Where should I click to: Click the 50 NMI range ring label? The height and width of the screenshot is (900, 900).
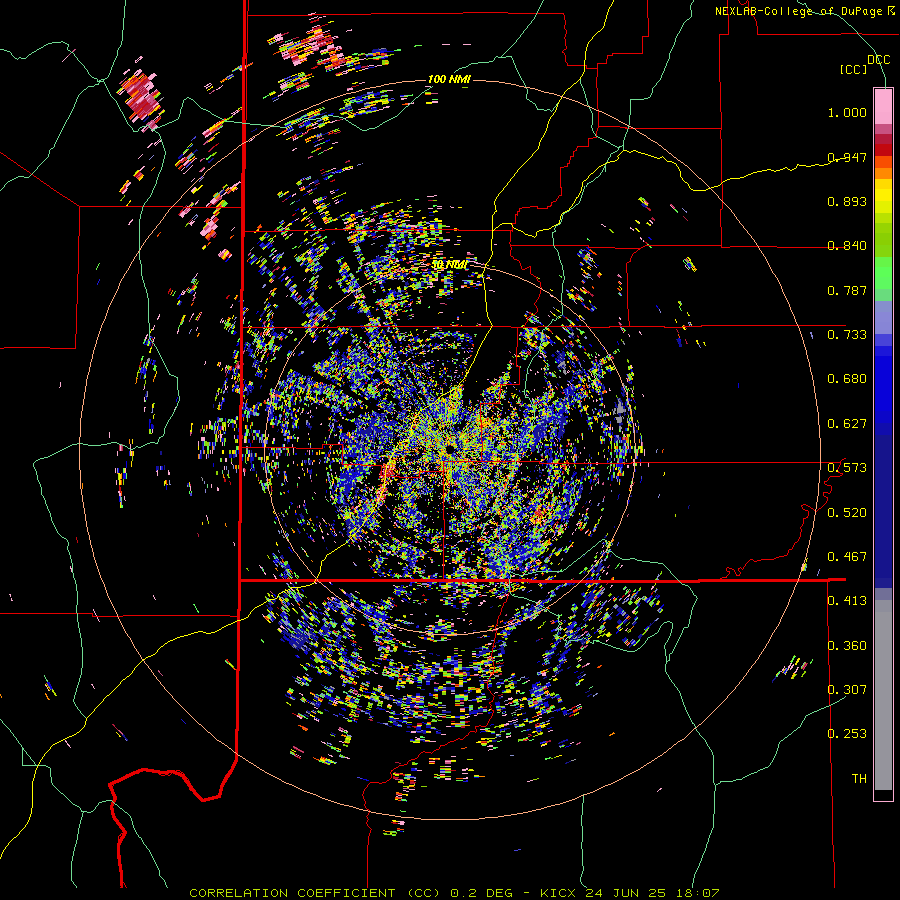tap(449, 265)
